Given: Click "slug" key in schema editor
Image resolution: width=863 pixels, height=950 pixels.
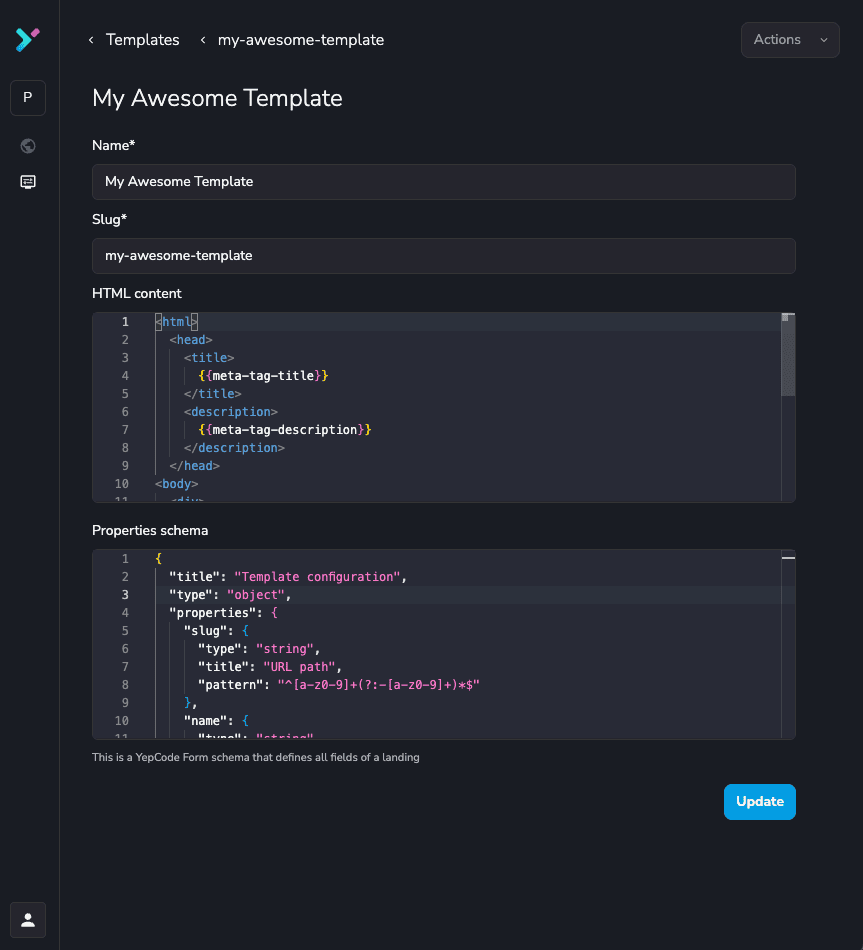Looking at the screenshot, I should tap(205, 631).
